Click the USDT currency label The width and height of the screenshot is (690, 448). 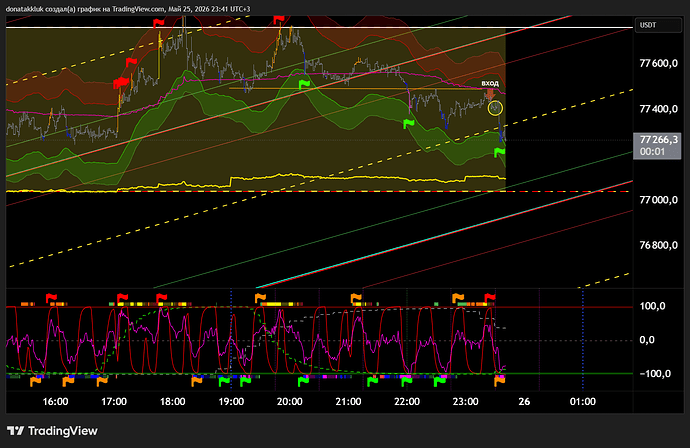pos(657,25)
